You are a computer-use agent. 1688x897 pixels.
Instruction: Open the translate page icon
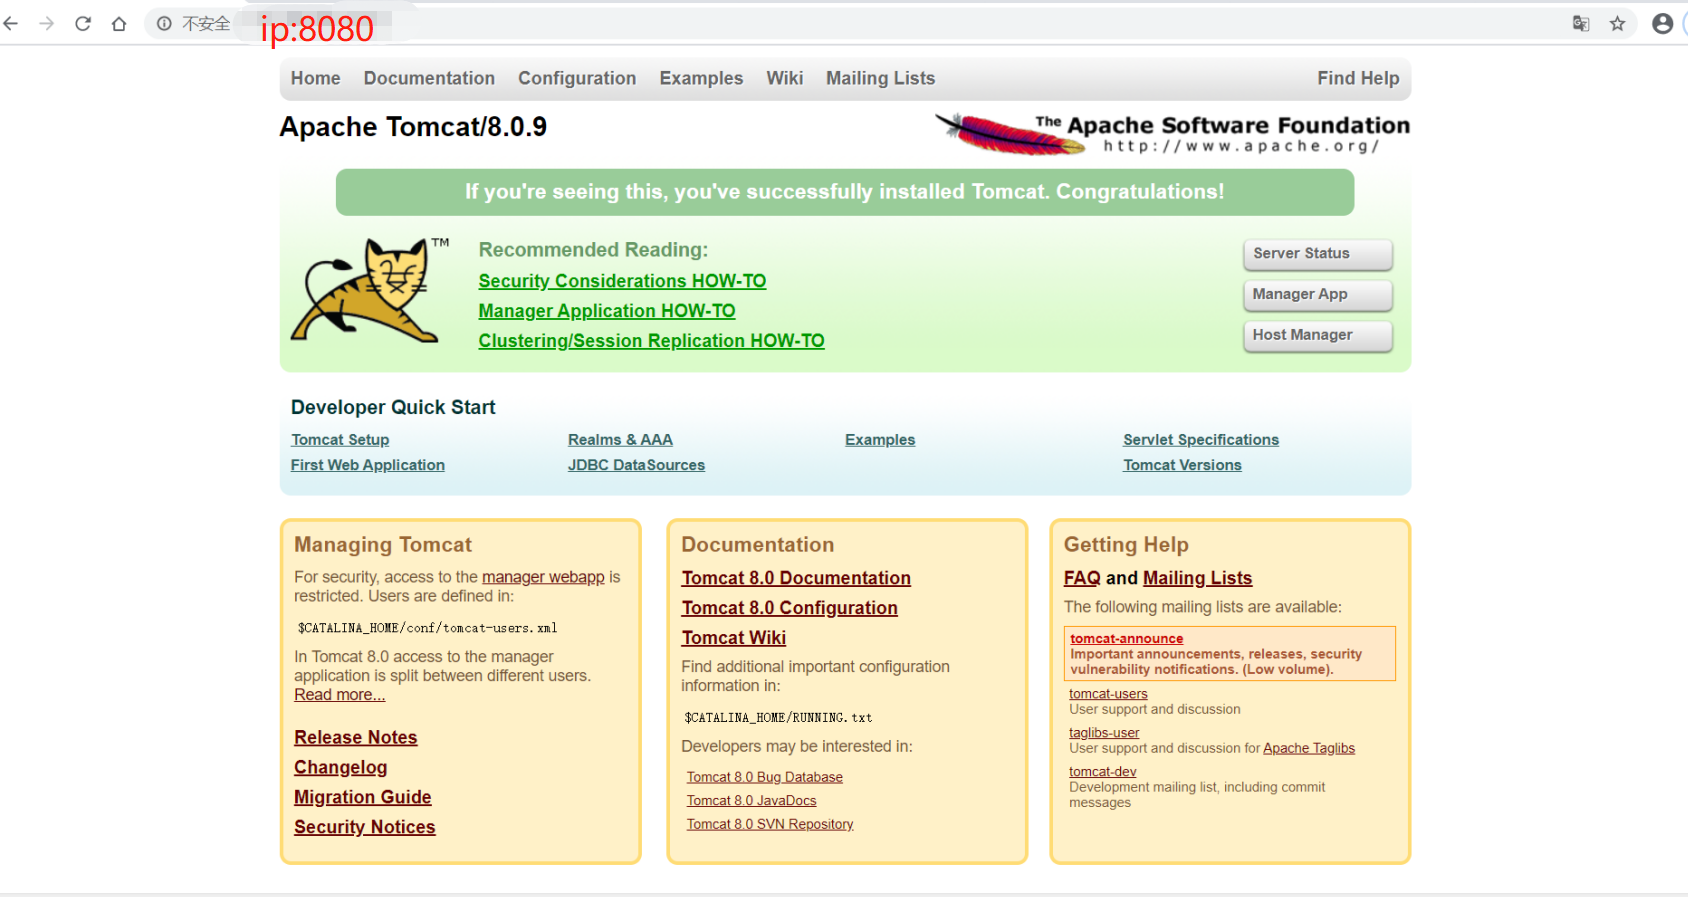coord(1581,24)
